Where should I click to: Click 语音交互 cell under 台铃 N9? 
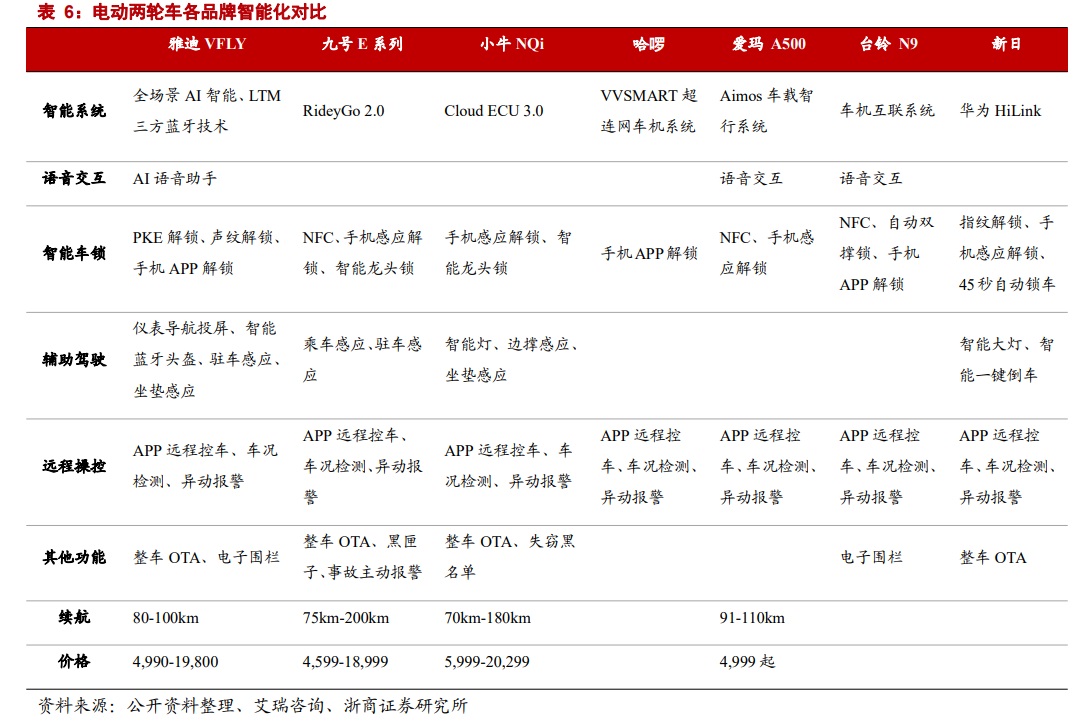tap(870, 179)
